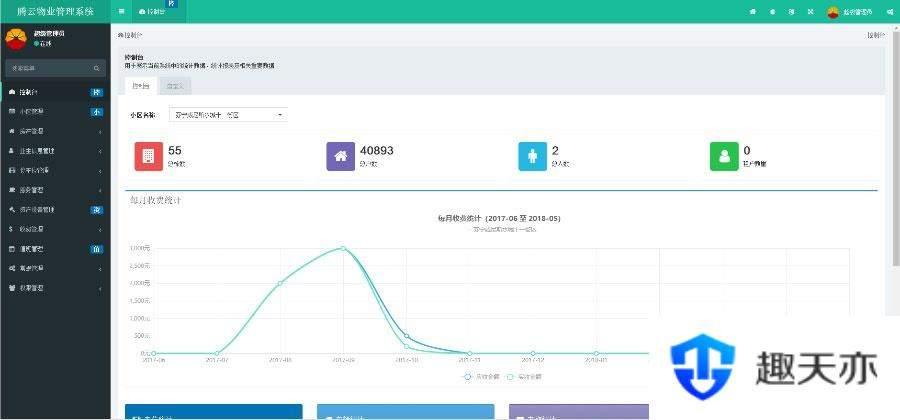Click the 小 badge beside 小区管理

[97, 112]
